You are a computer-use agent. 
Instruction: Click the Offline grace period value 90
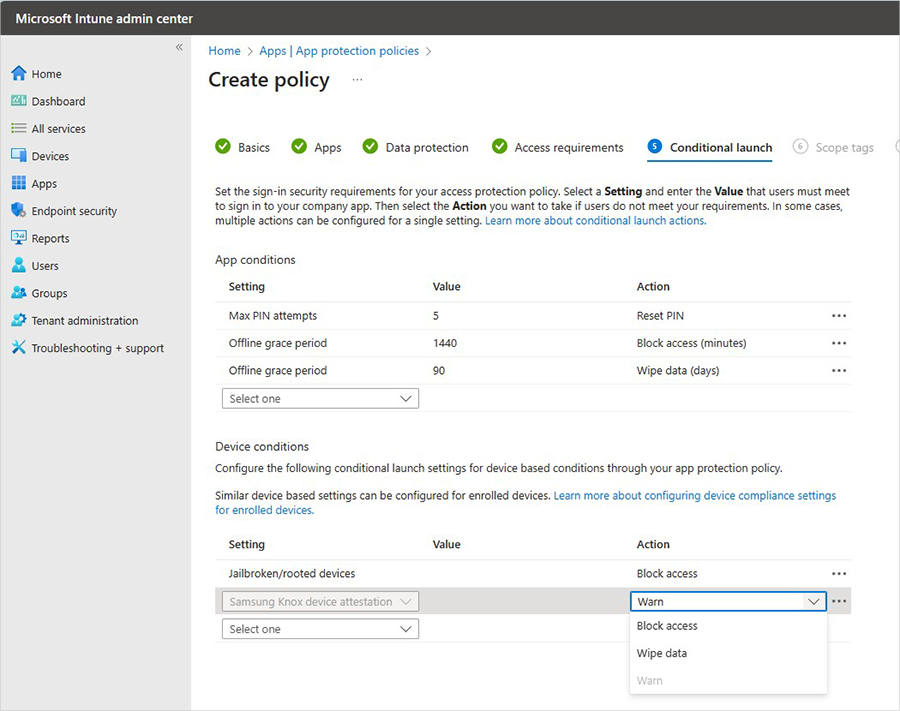[x=439, y=371]
